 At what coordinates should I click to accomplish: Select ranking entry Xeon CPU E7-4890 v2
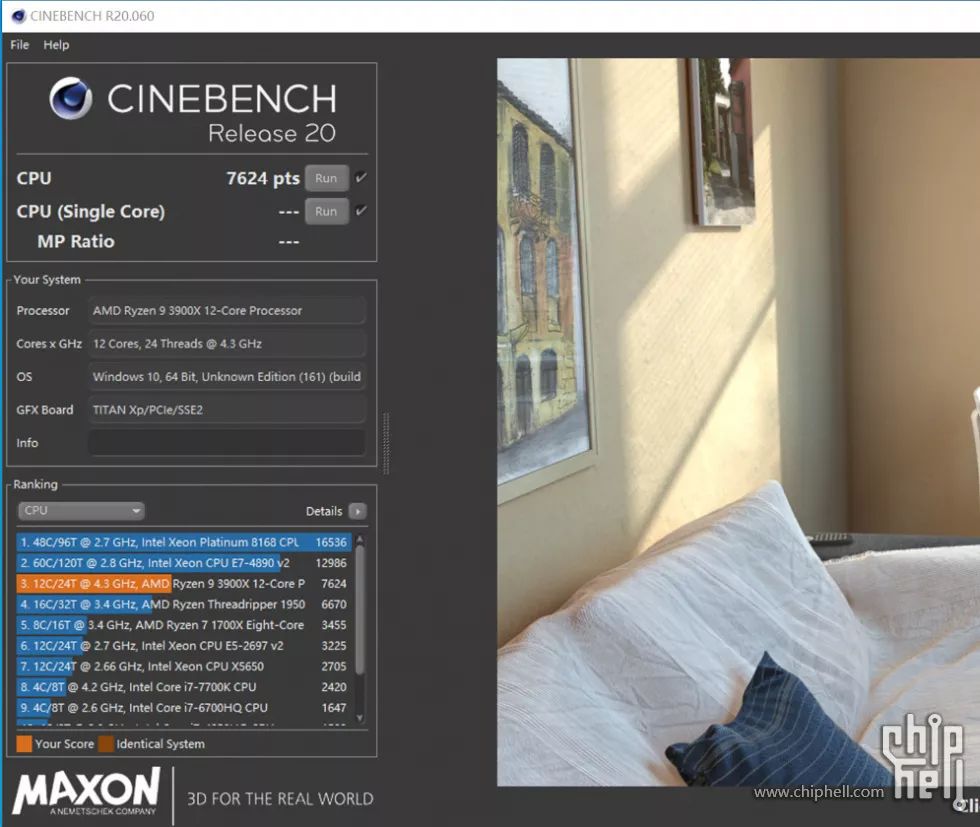click(184, 563)
